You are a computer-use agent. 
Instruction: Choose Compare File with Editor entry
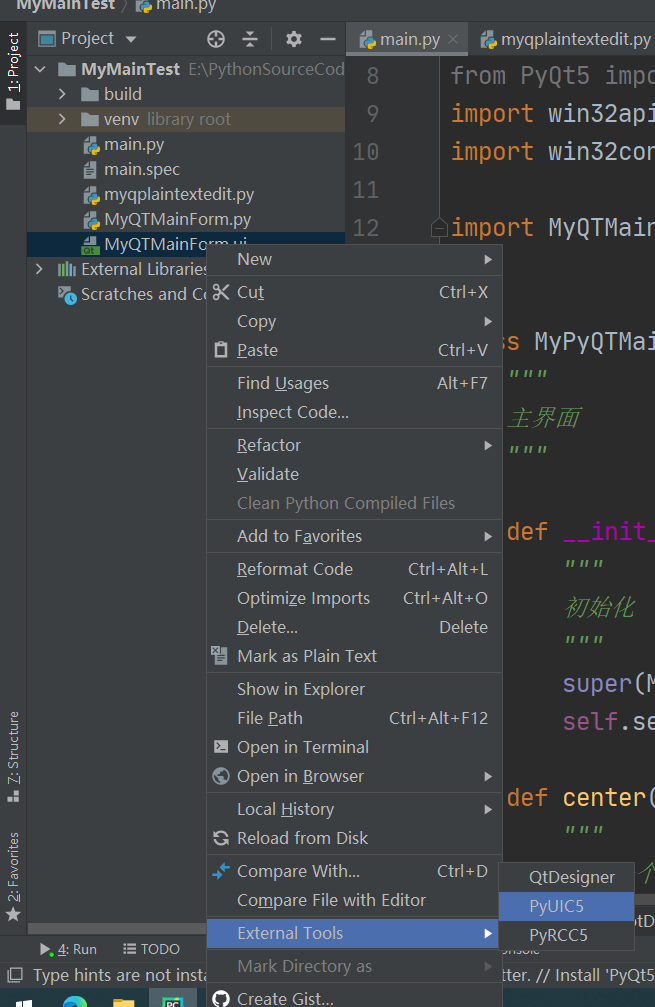354,900
